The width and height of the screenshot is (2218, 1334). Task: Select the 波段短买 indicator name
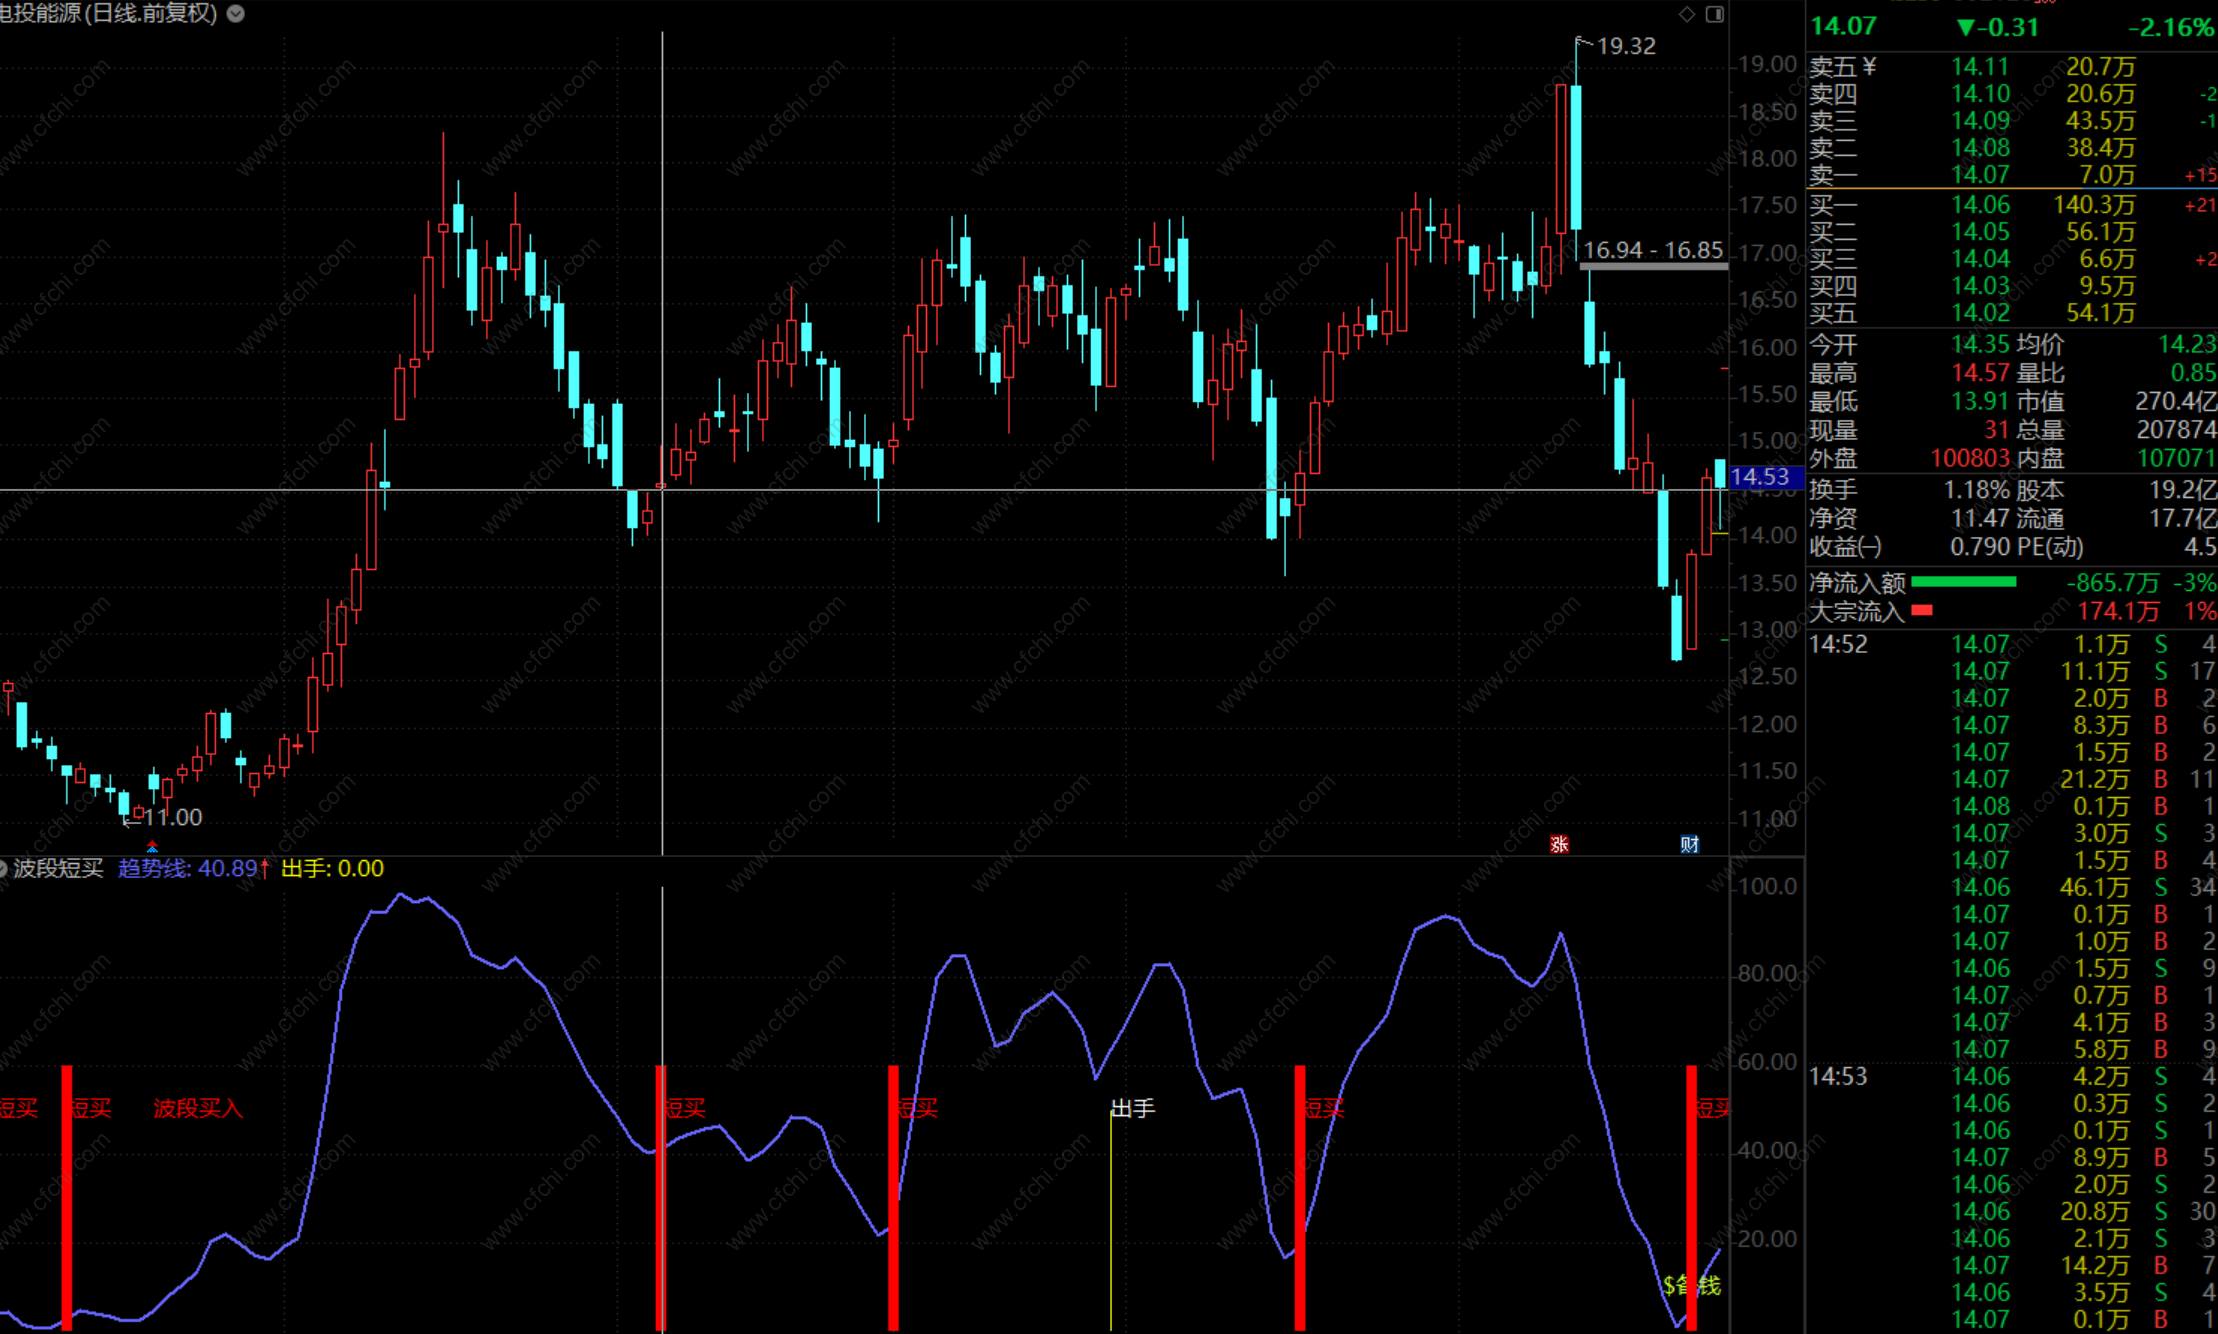(58, 868)
